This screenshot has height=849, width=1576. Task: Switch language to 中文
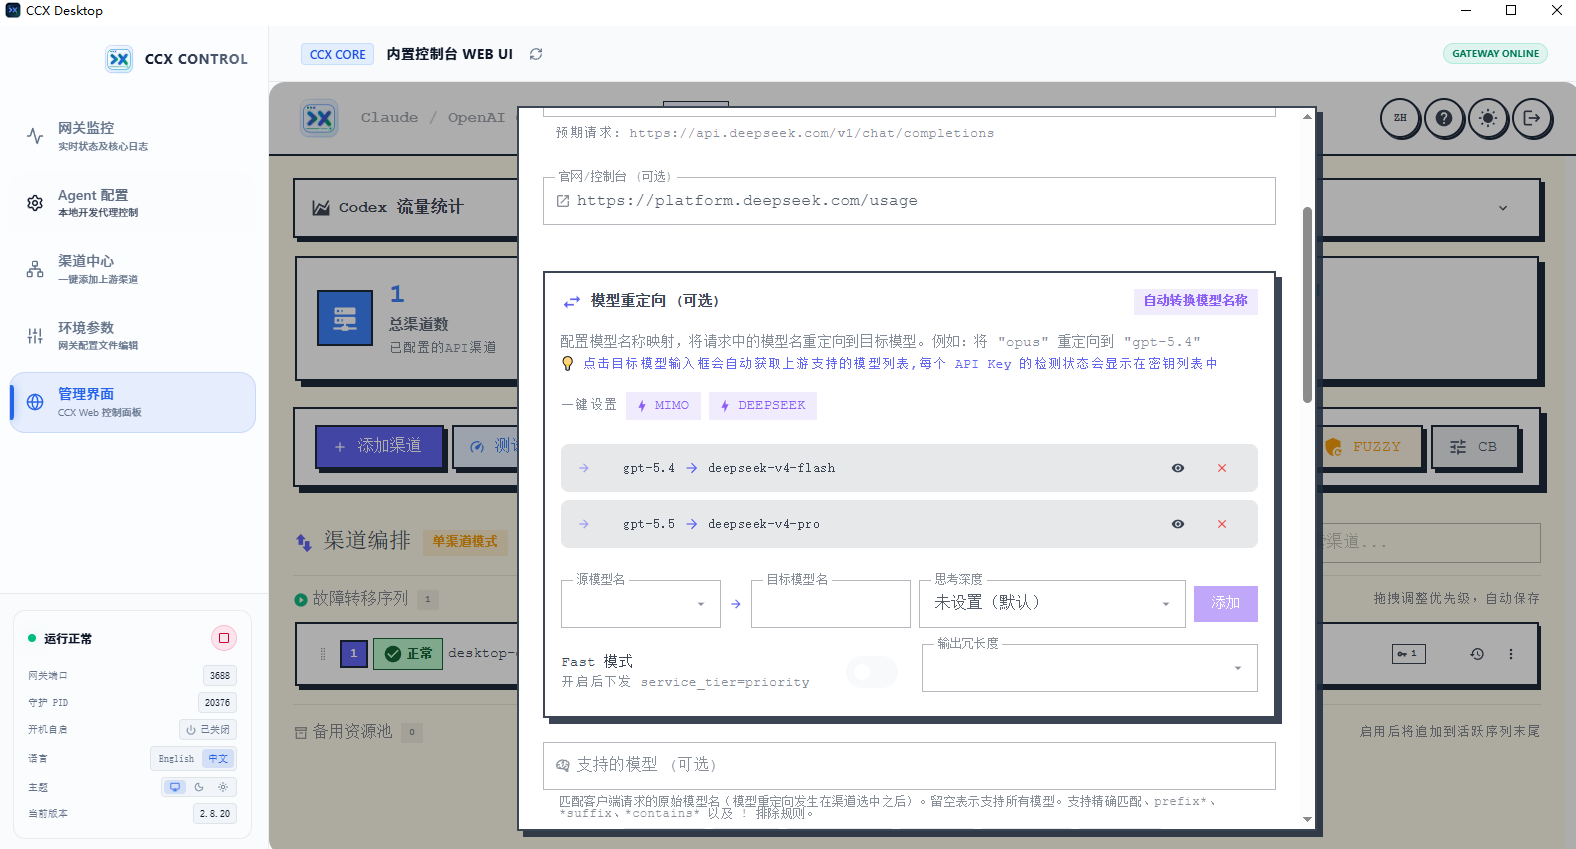pyautogui.click(x=218, y=759)
